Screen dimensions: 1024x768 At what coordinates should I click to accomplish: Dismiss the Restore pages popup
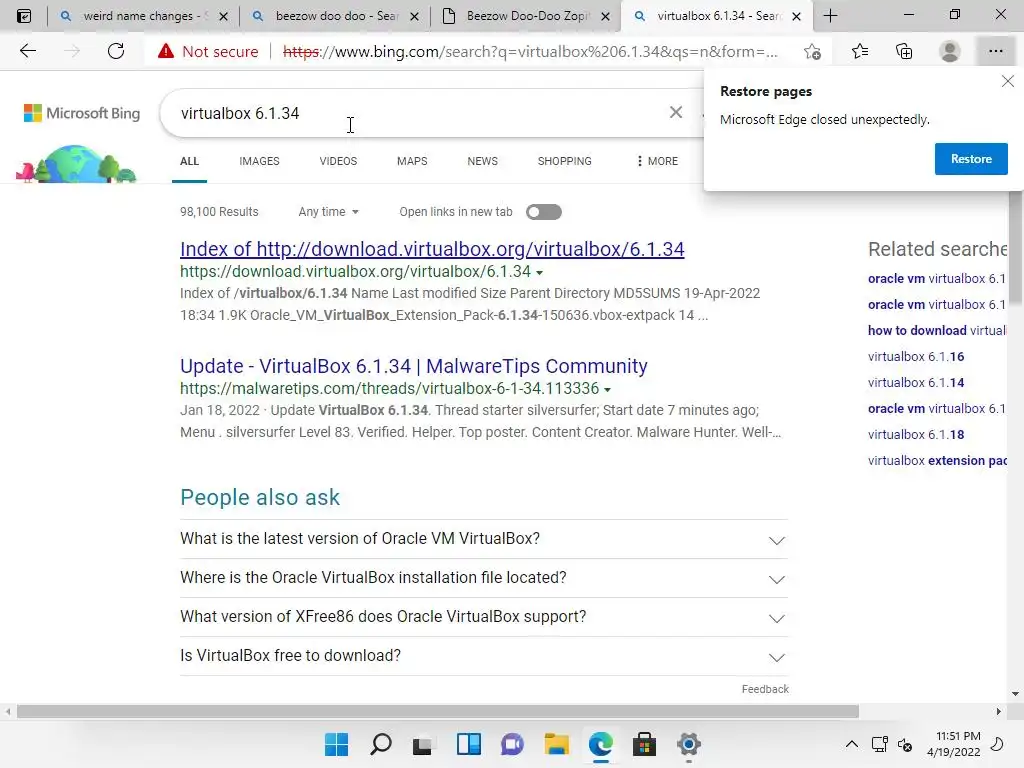pyautogui.click(x=1008, y=81)
